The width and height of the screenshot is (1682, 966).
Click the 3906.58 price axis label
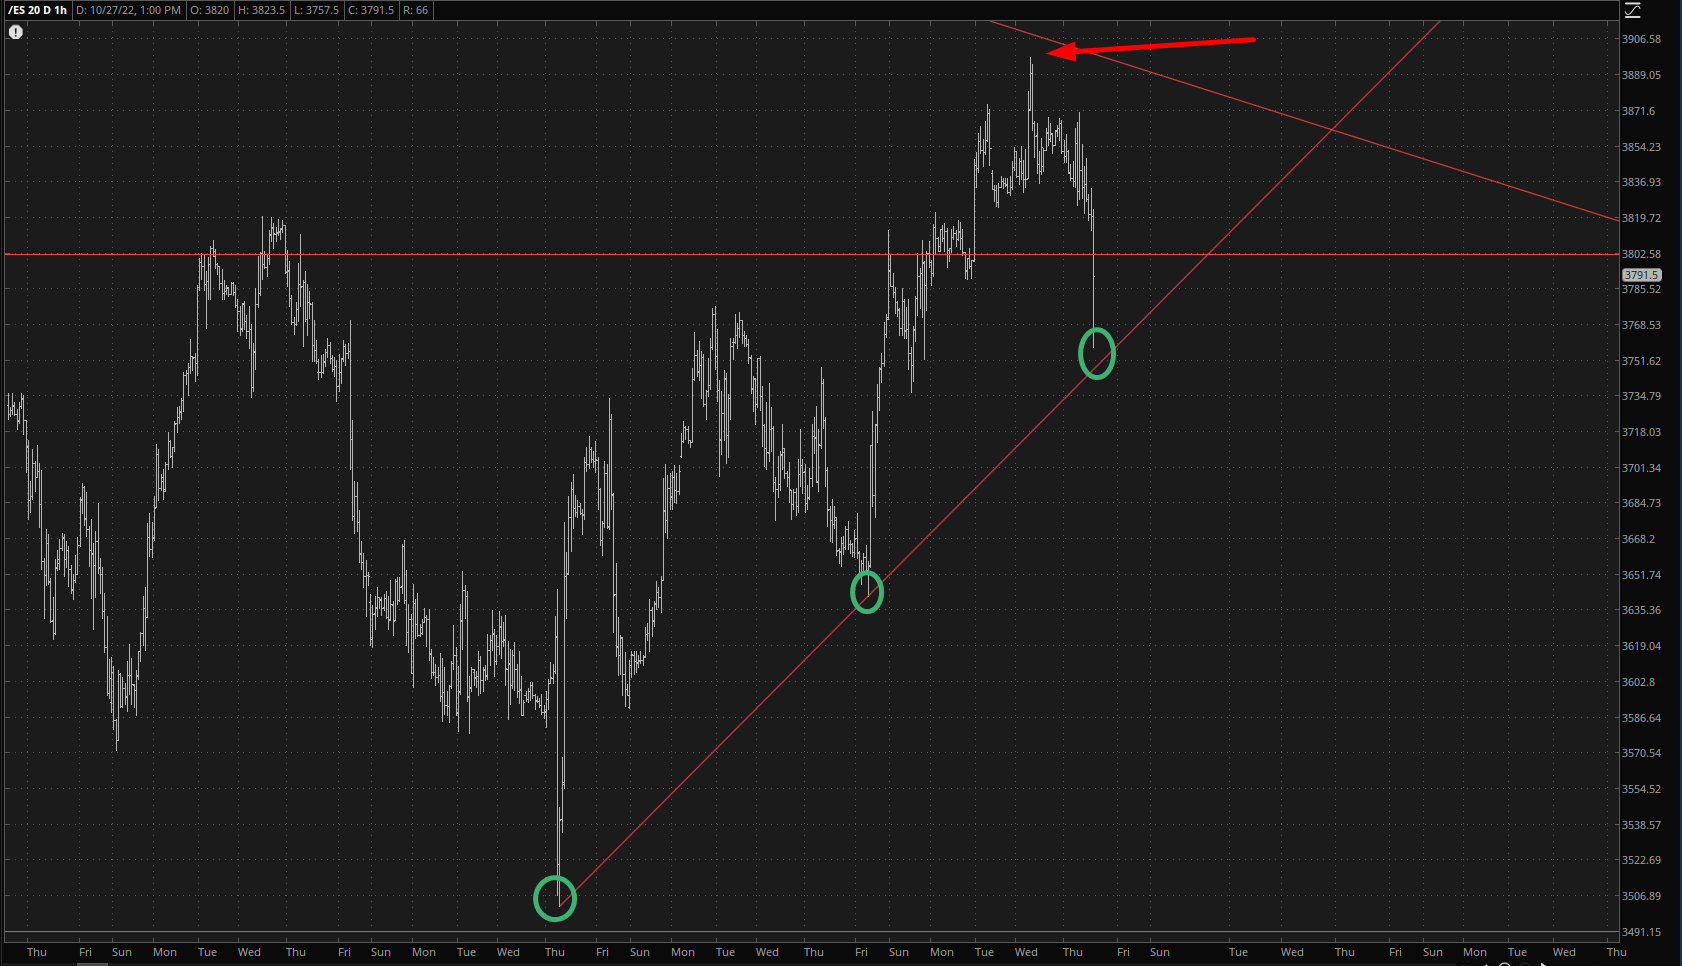[1641, 39]
